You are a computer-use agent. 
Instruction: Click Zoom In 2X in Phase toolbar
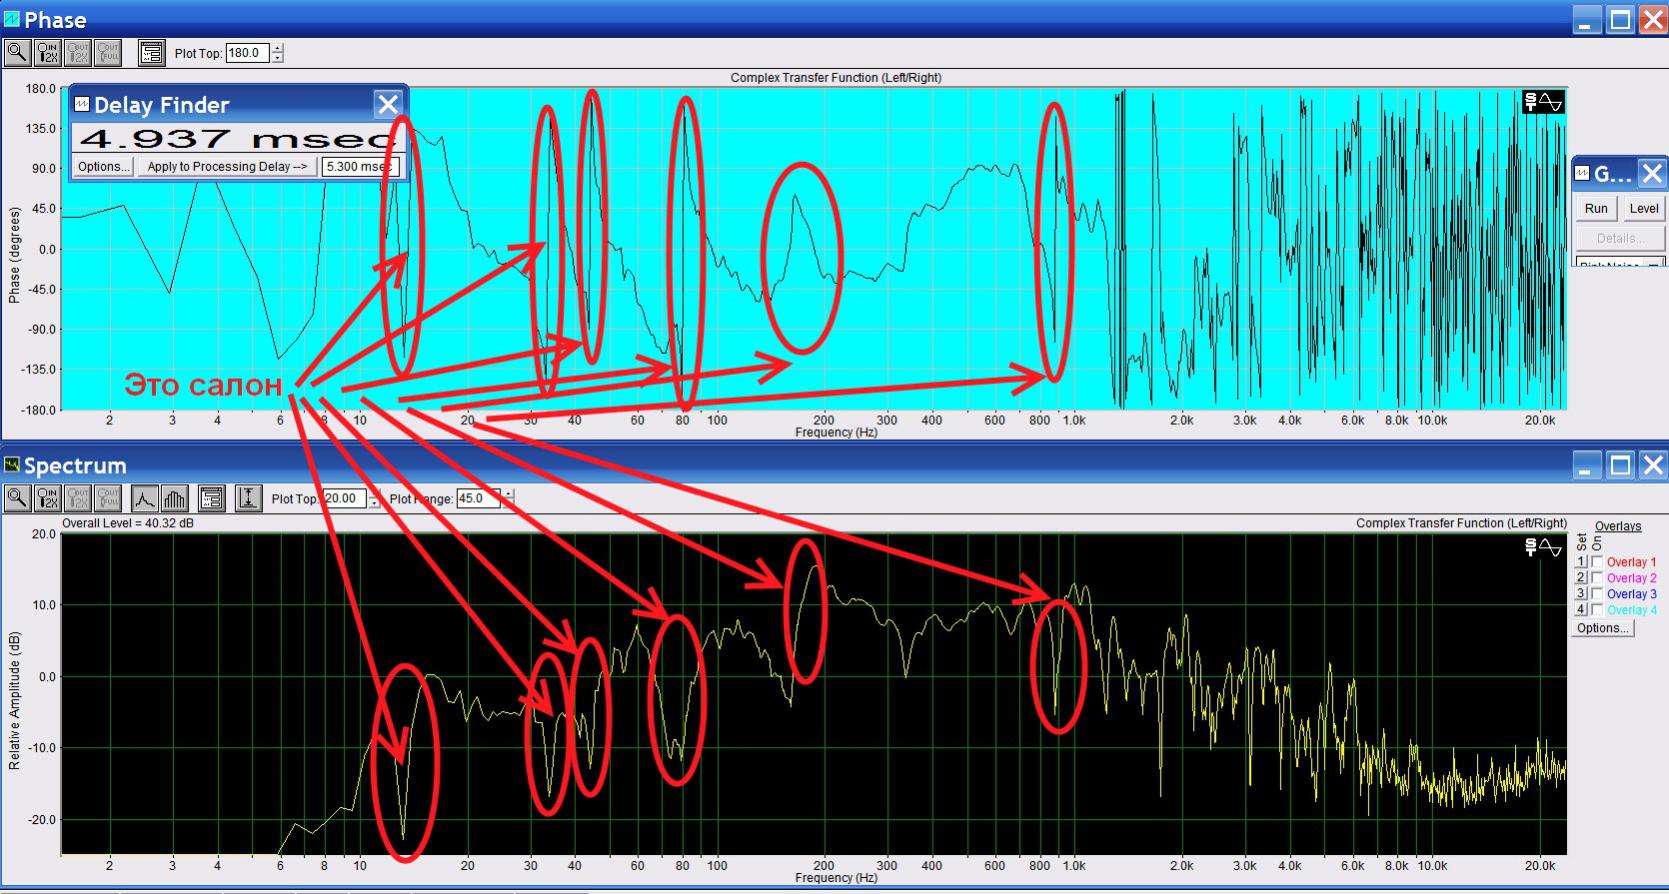click(47, 53)
